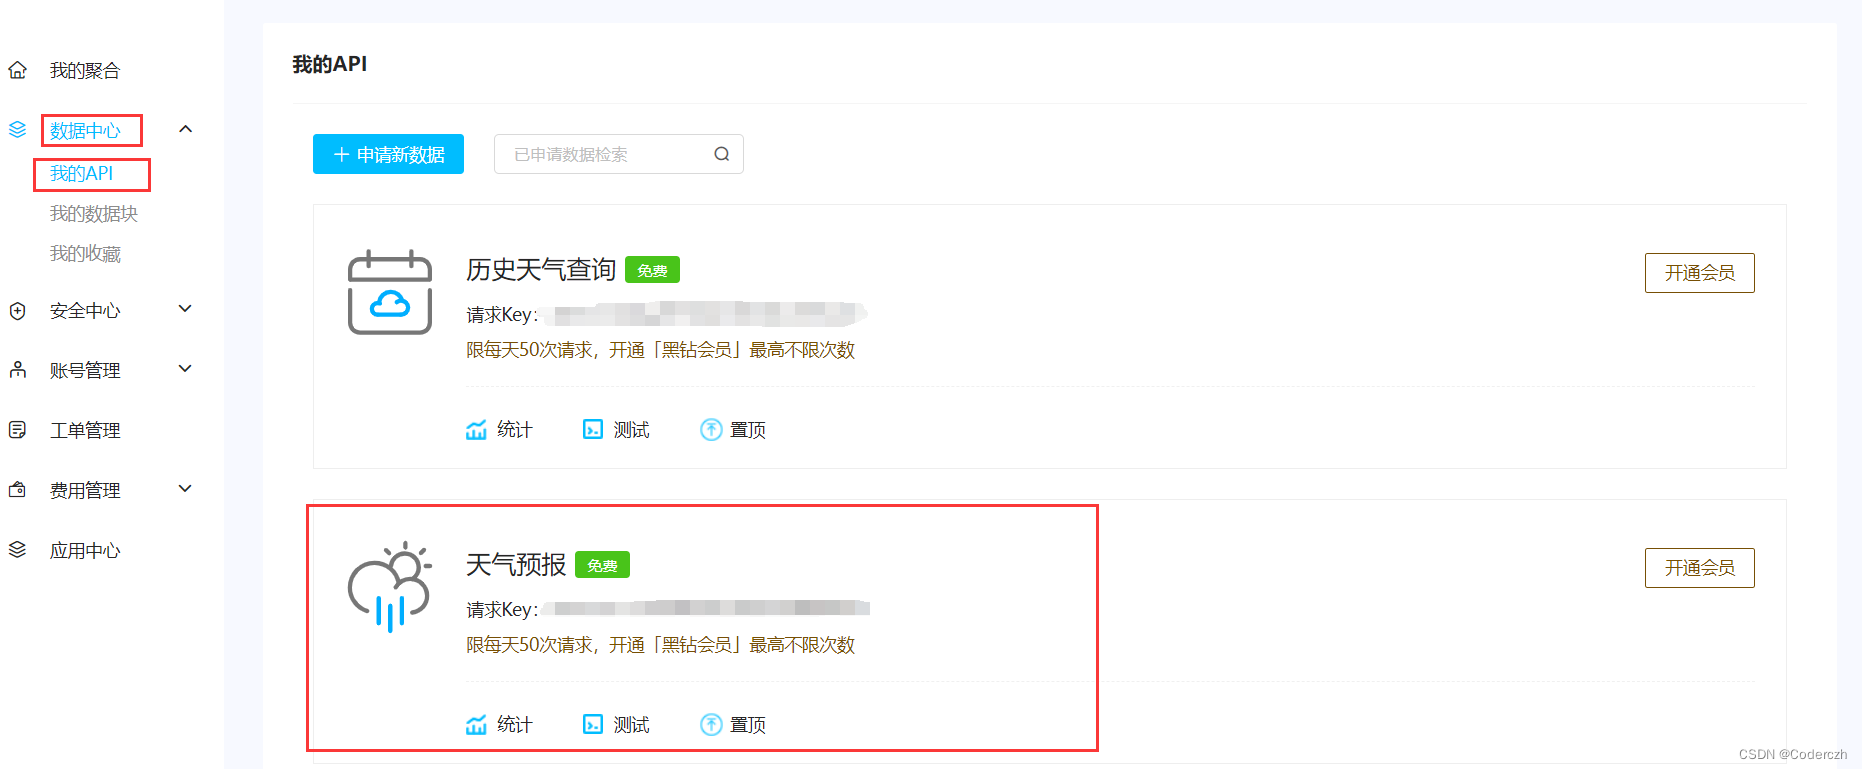The width and height of the screenshot is (1862, 769).
Task: Click 统计 chart icon under 历史天气查询
Action: (x=476, y=430)
